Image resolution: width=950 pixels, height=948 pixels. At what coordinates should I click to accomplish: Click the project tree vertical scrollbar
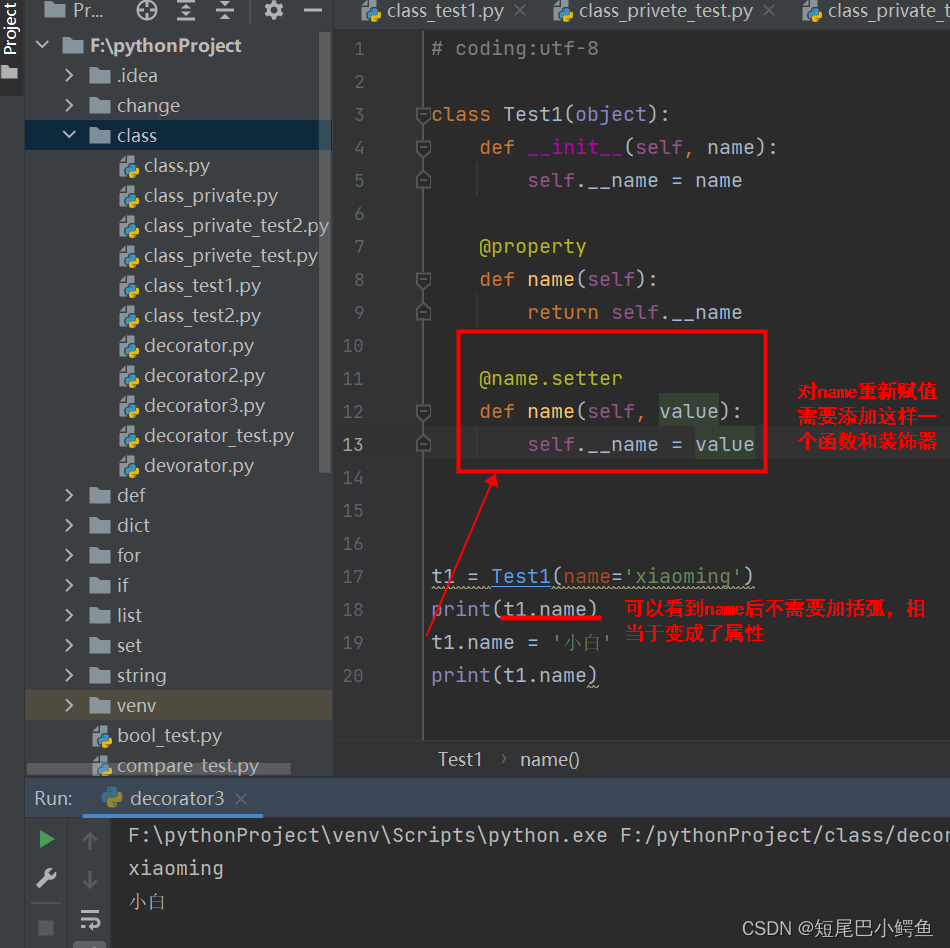(x=324, y=250)
